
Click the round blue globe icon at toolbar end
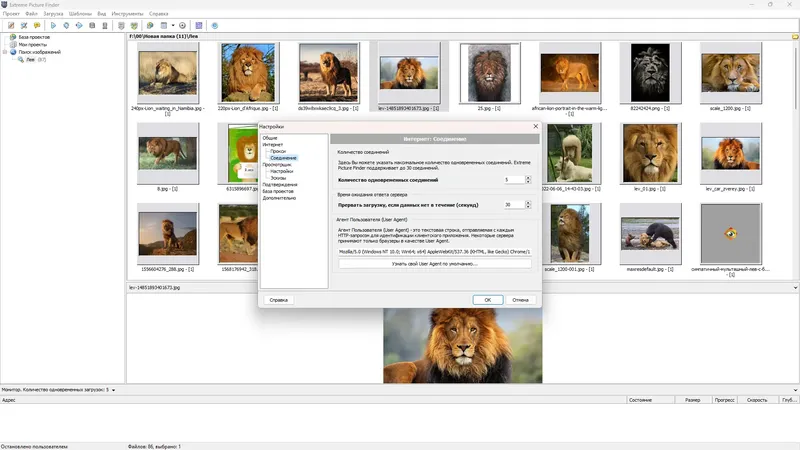215,26
